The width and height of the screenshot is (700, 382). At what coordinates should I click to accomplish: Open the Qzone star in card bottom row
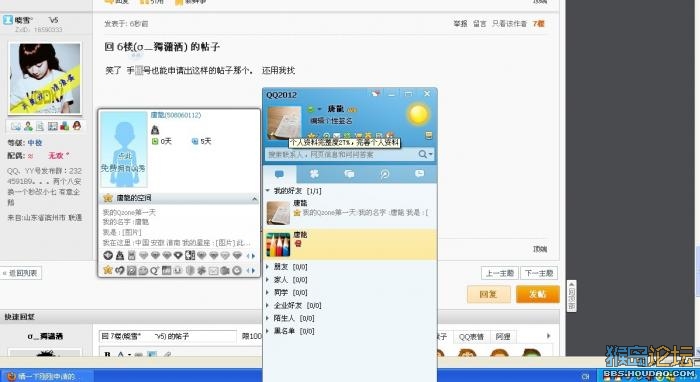pyautogui.click(x=108, y=270)
